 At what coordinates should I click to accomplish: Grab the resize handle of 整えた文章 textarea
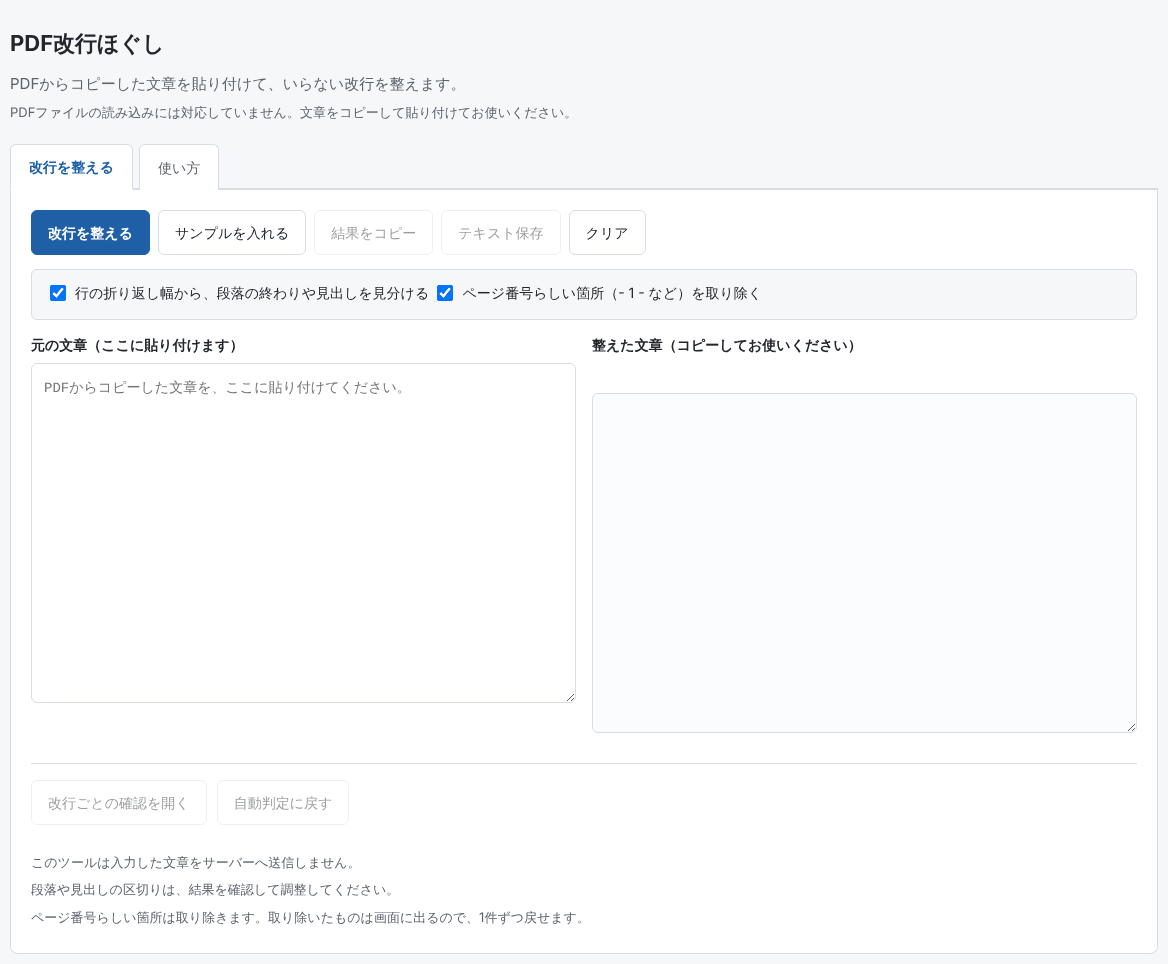pos(1132,727)
